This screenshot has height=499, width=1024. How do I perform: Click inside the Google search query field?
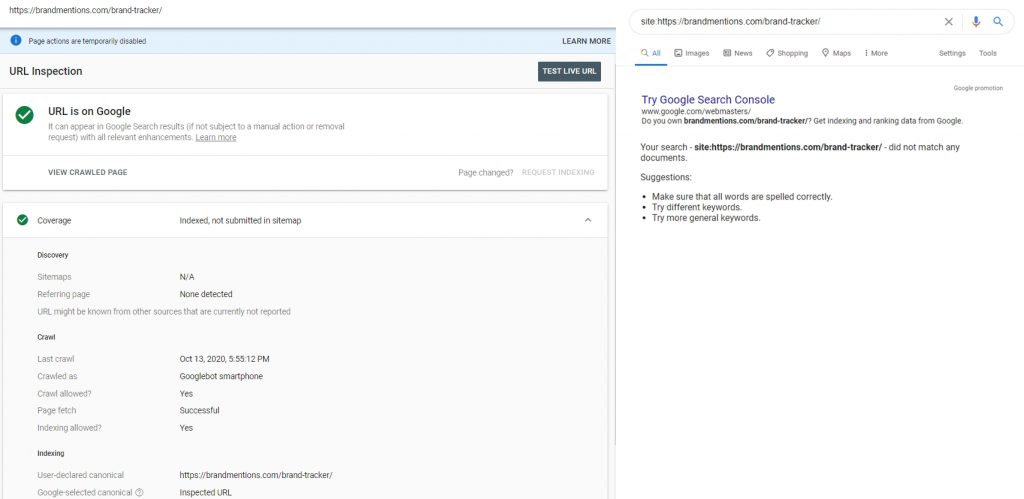(x=787, y=22)
